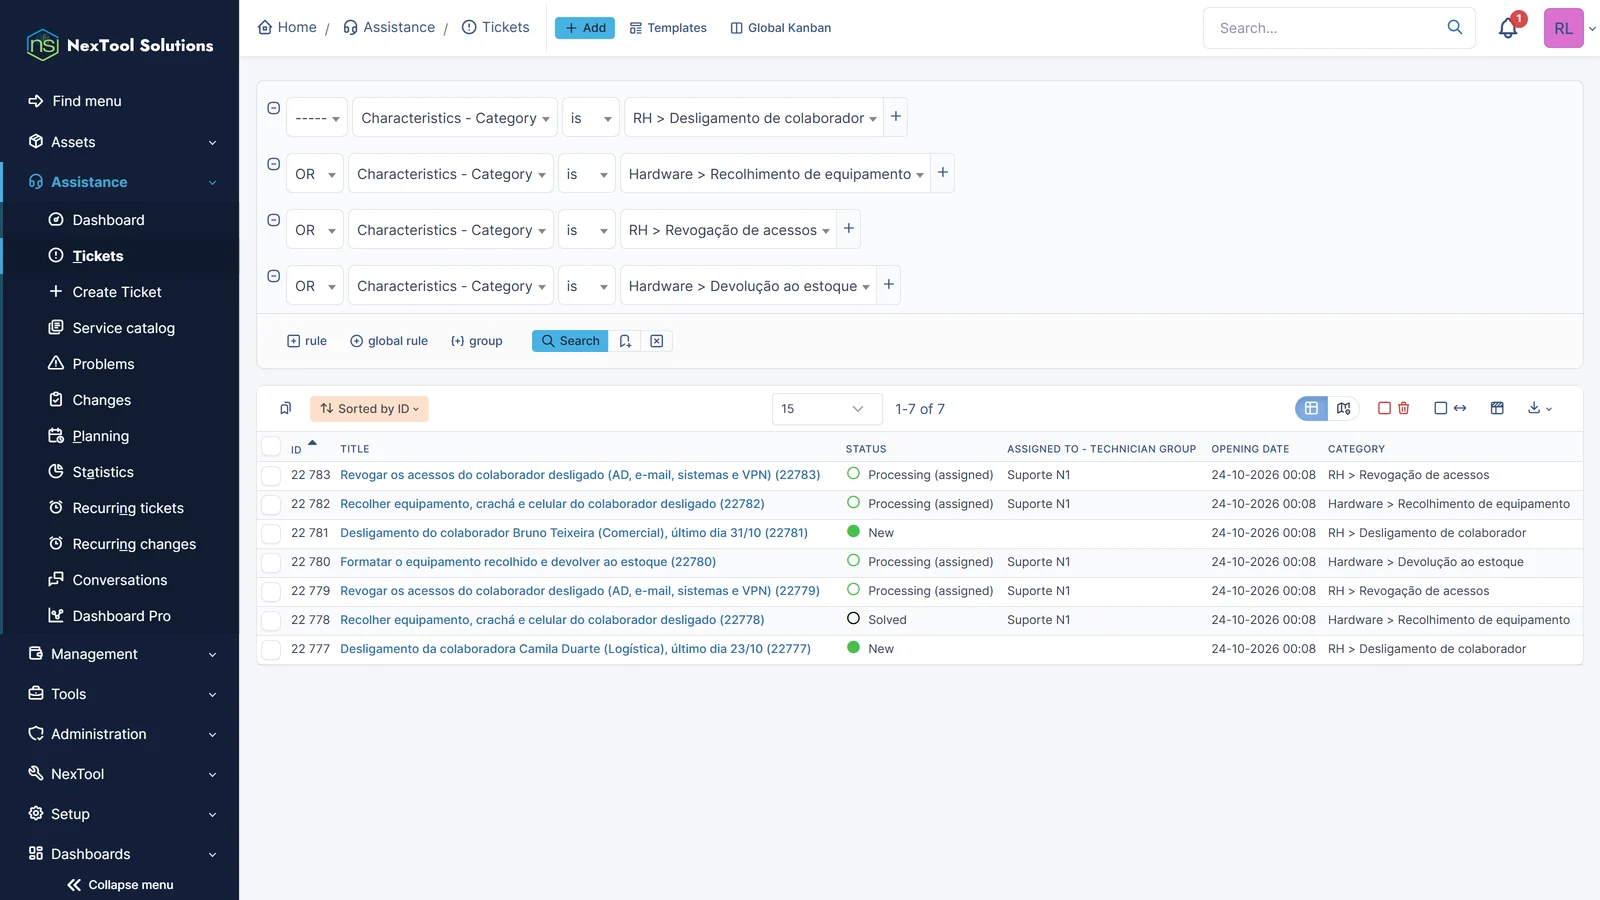Switch to table view icon

coord(1311,408)
